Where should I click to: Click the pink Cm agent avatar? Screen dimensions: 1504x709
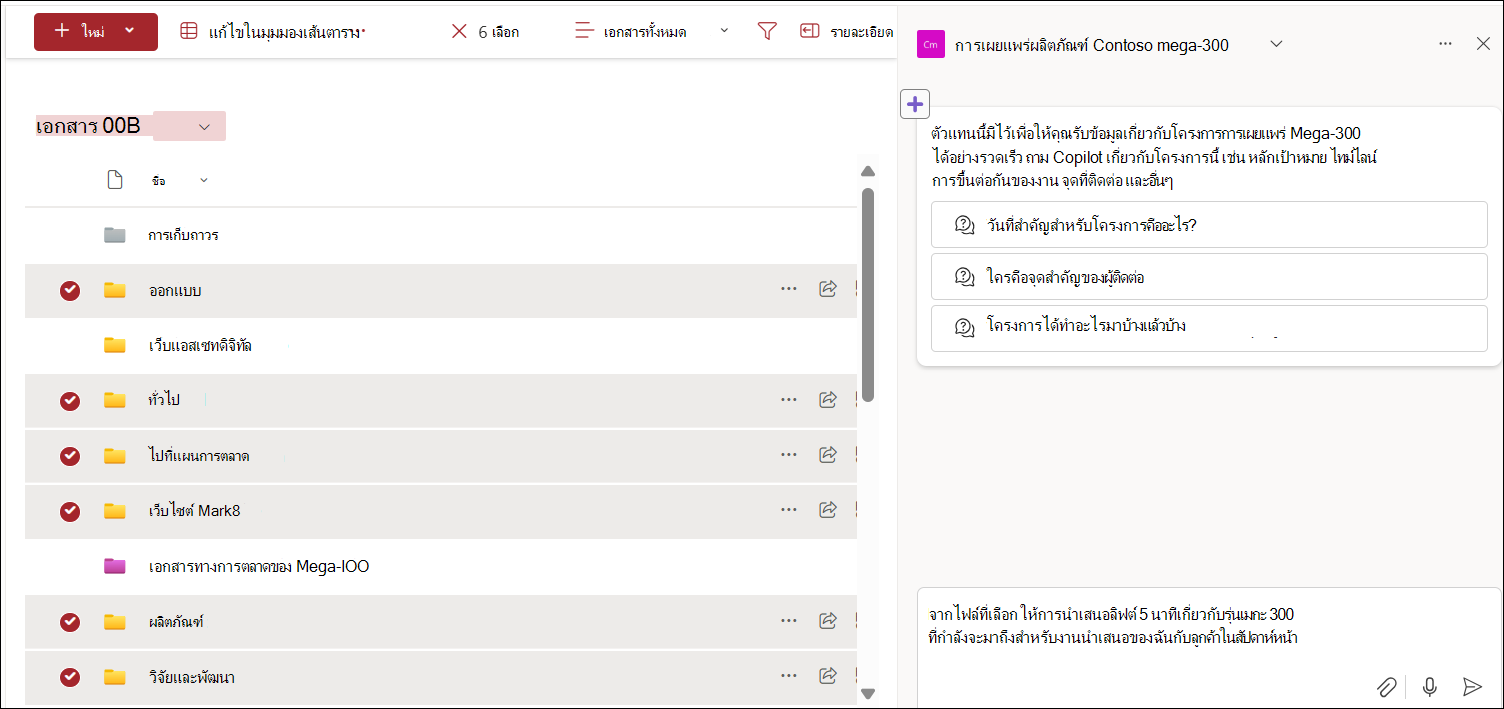[931, 44]
